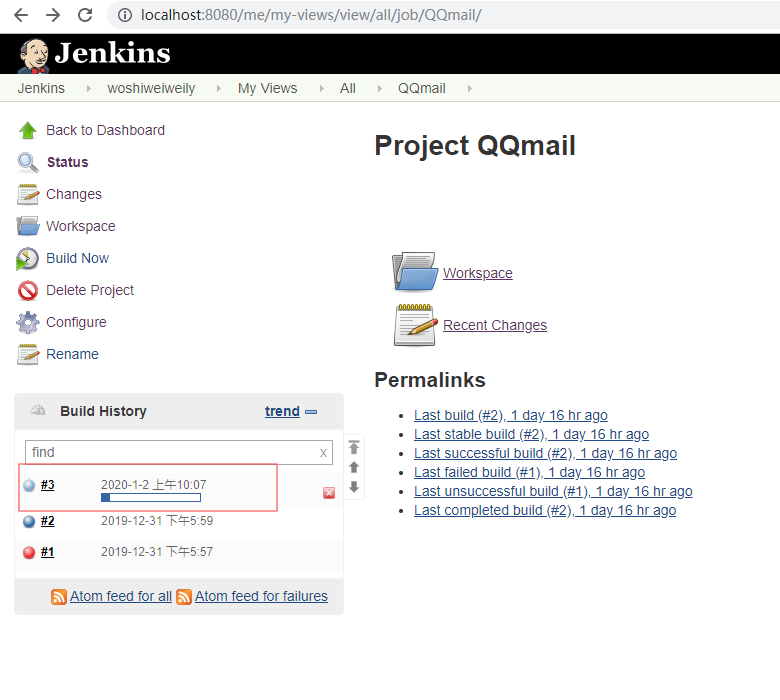Click the page-down arrow in build history

point(354,487)
